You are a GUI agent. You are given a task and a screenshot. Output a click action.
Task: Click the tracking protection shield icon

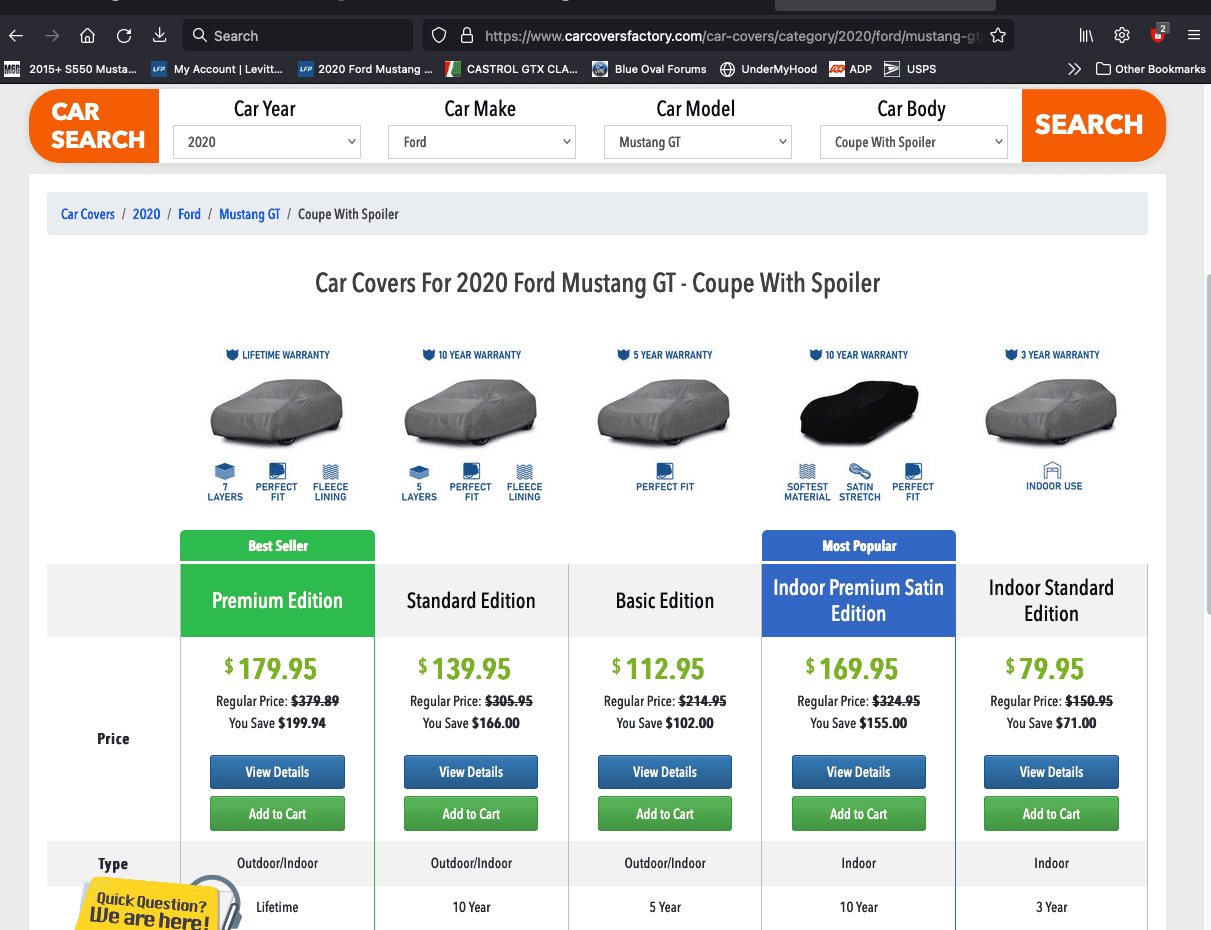pos(438,36)
